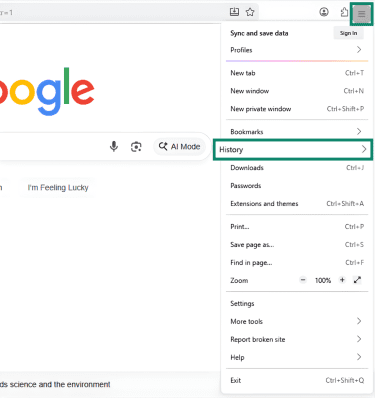
Task: Open the Firefox hamburger application menu
Action: point(361,14)
